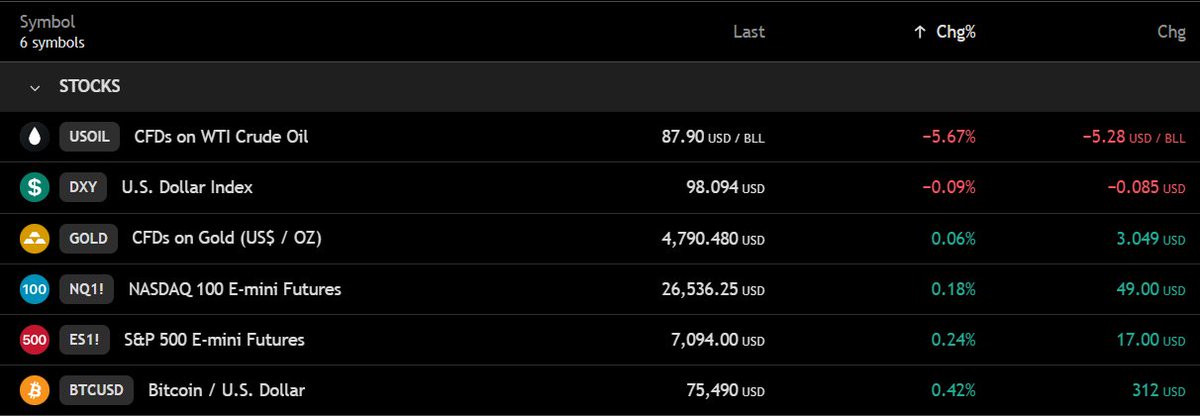1200x416 pixels.
Task: Sort by the Last column header
Action: tap(748, 32)
